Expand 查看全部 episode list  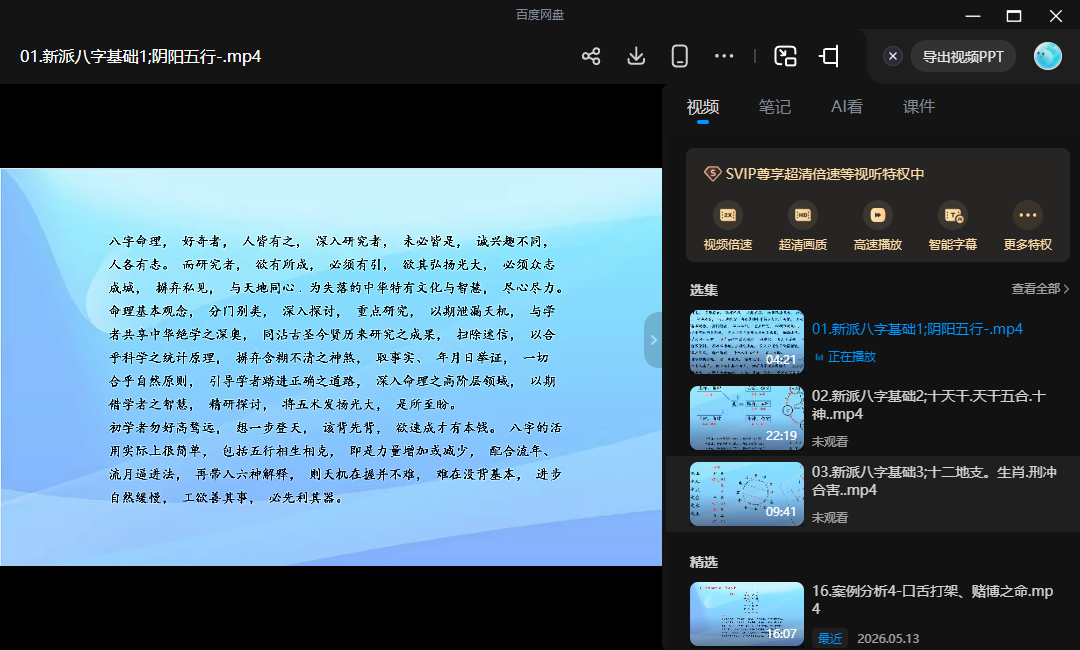coord(1040,289)
